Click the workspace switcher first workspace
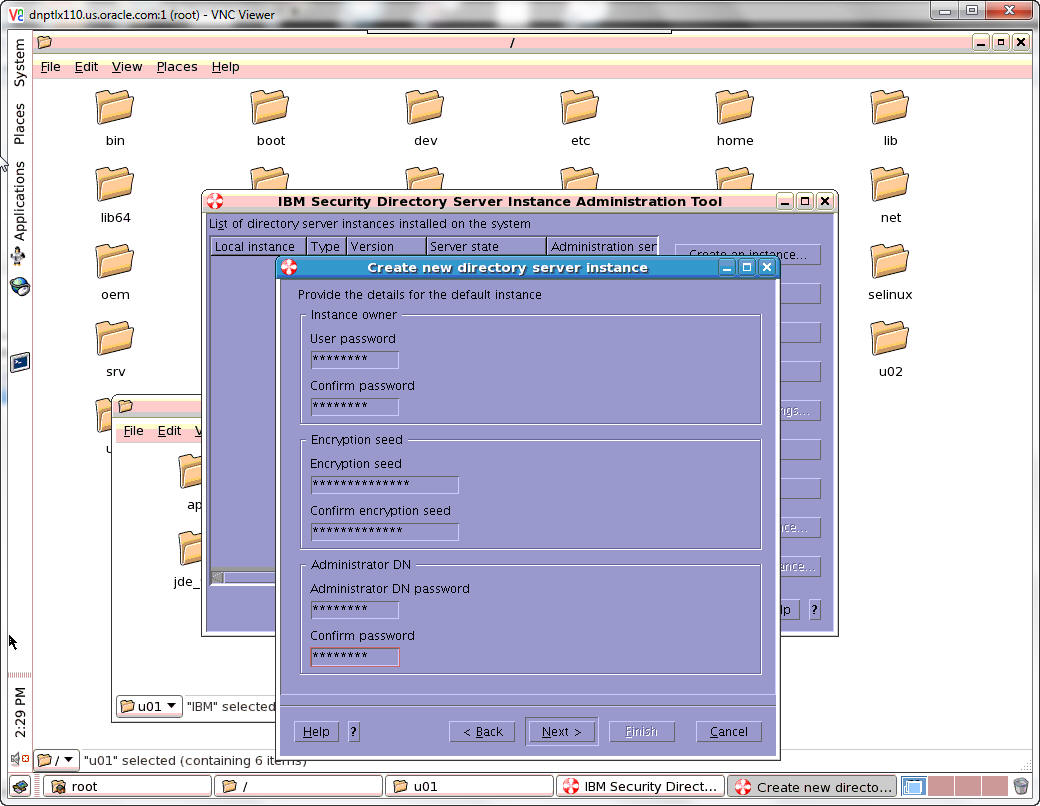Image resolution: width=1040 pixels, height=806 pixels. 913,787
